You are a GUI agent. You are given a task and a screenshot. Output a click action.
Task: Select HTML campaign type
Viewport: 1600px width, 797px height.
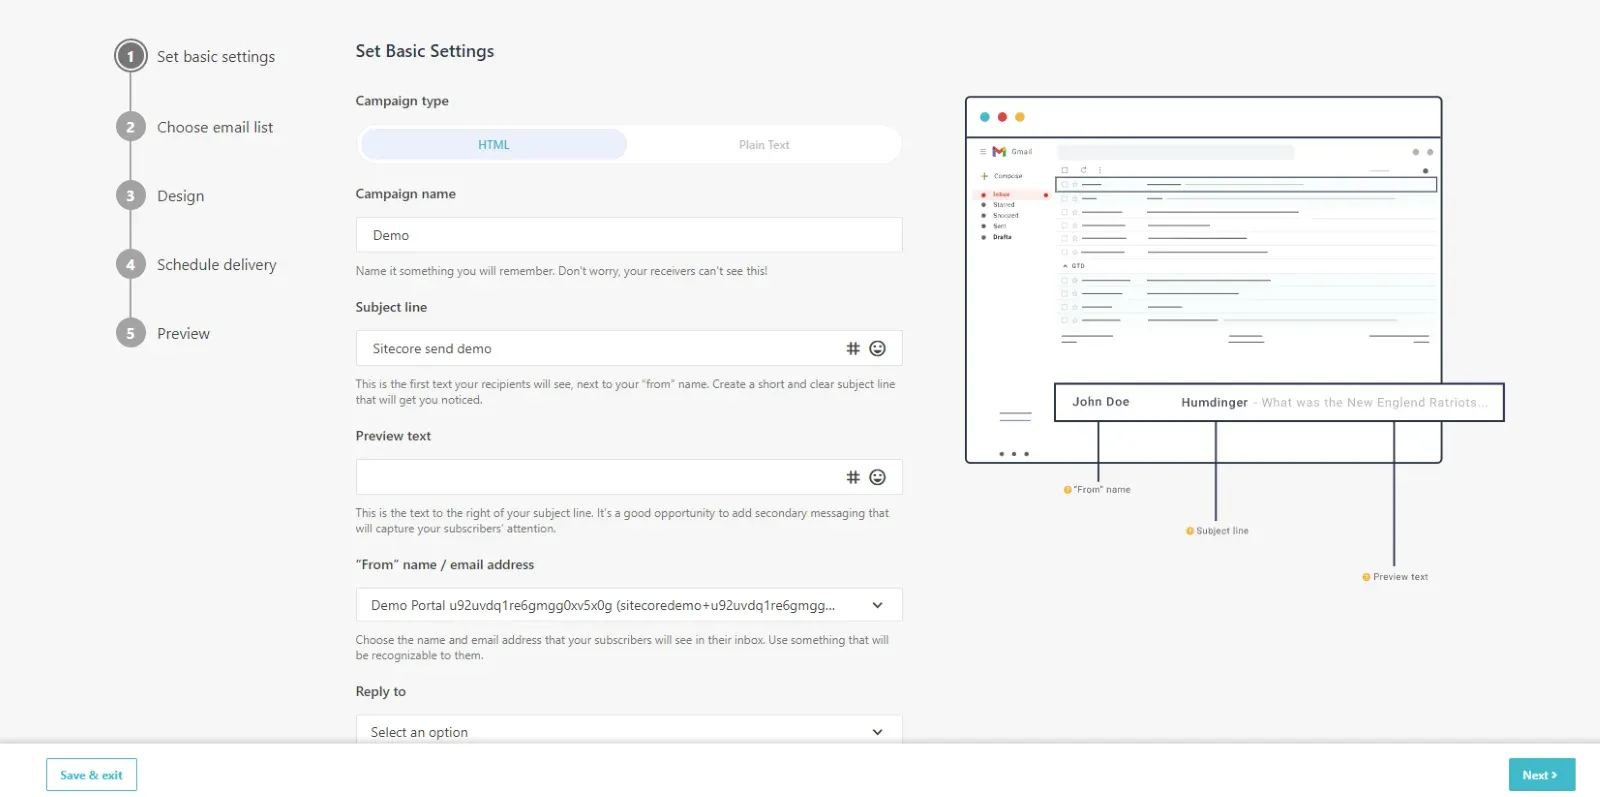point(494,145)
